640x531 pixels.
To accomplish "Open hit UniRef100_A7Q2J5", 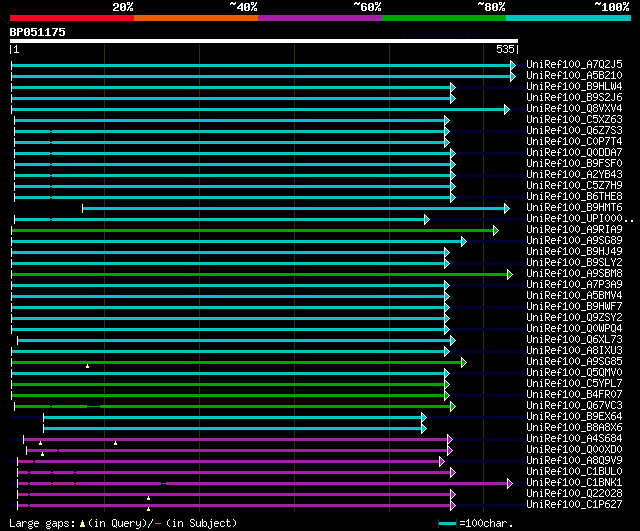I will (574, 64).
